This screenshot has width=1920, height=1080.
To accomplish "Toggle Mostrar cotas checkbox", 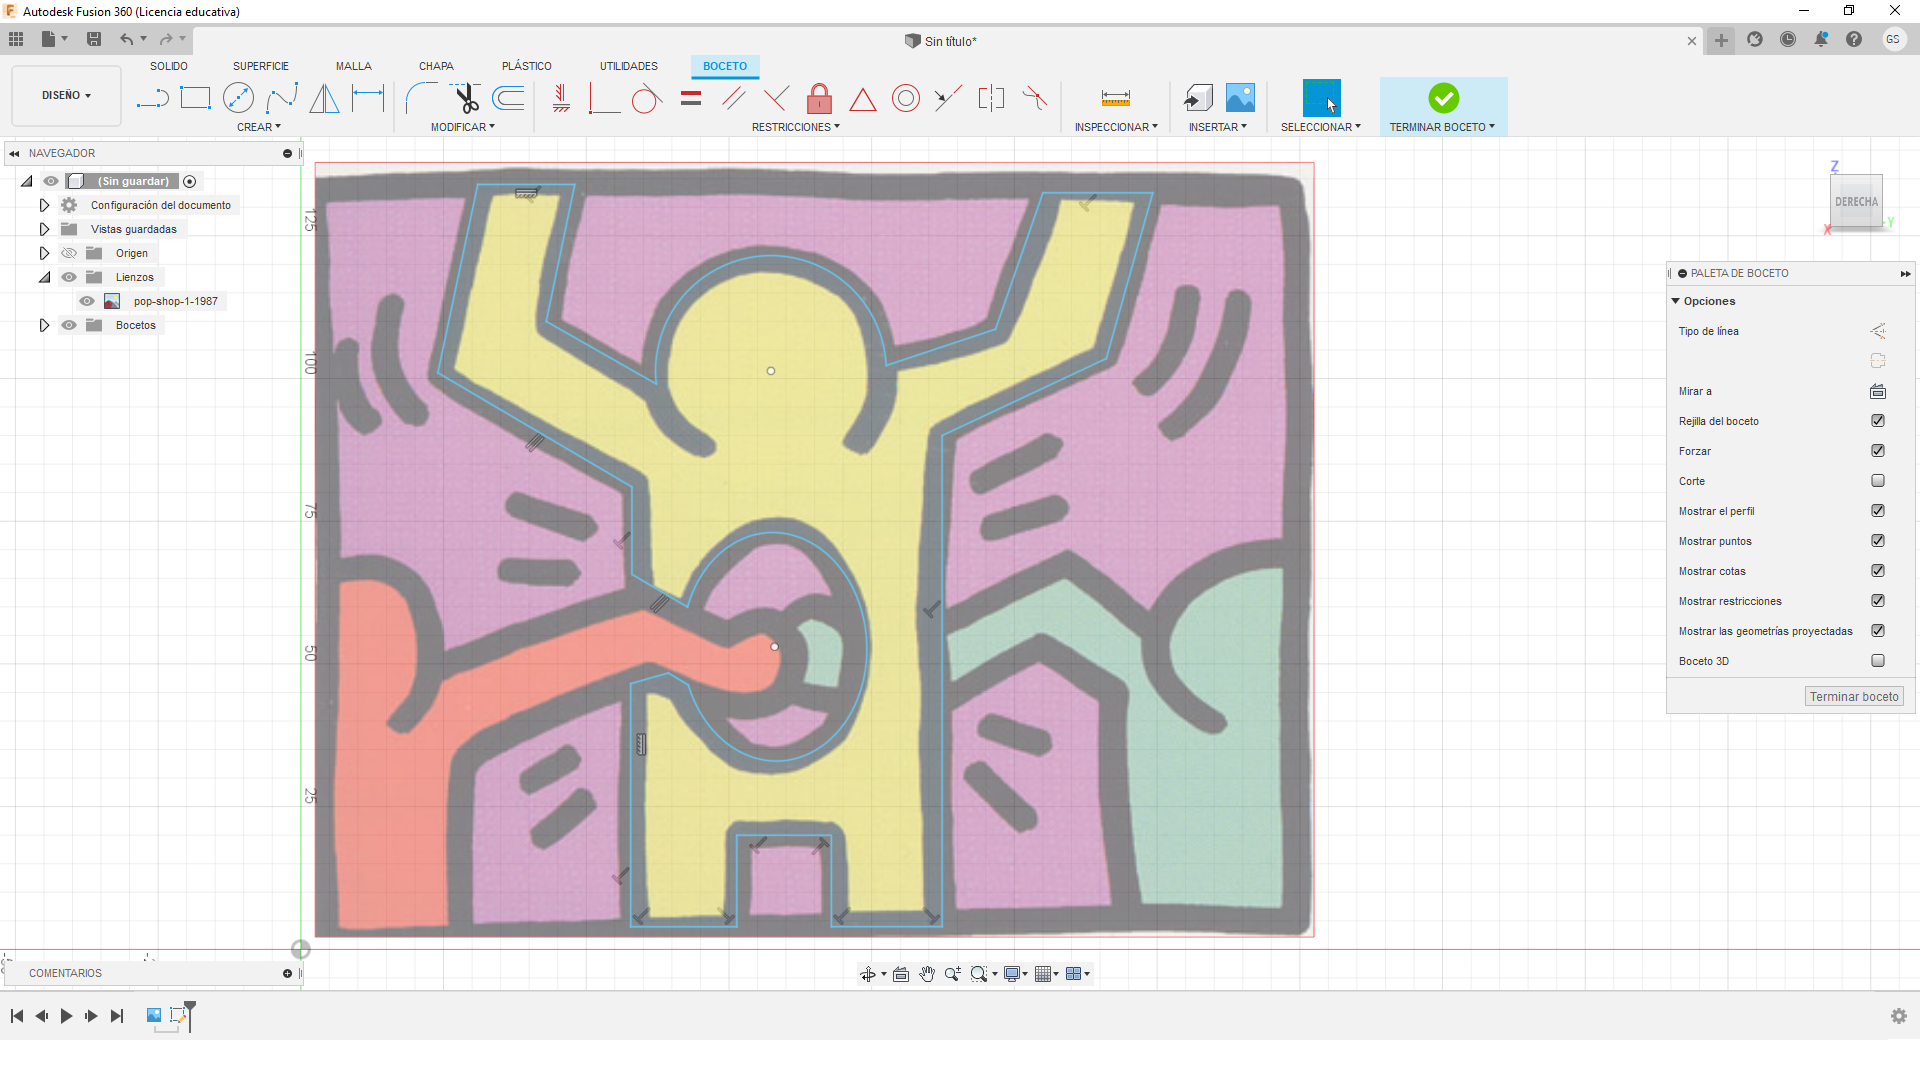I will [x=1878, y=571].
